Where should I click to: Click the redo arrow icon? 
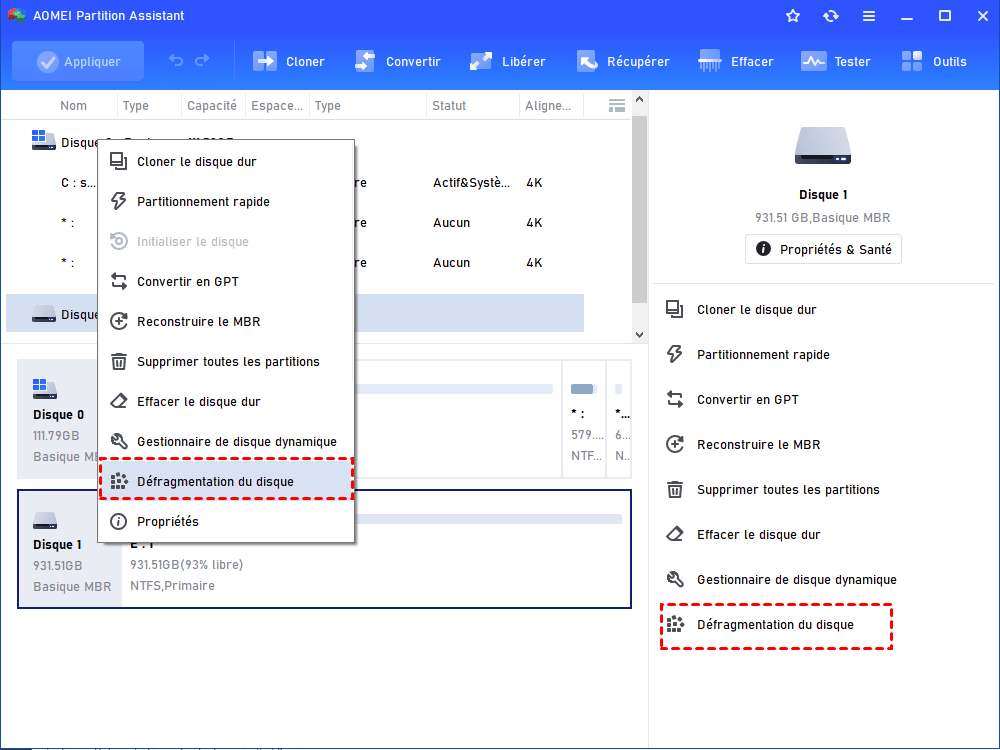tap(202, 61)
